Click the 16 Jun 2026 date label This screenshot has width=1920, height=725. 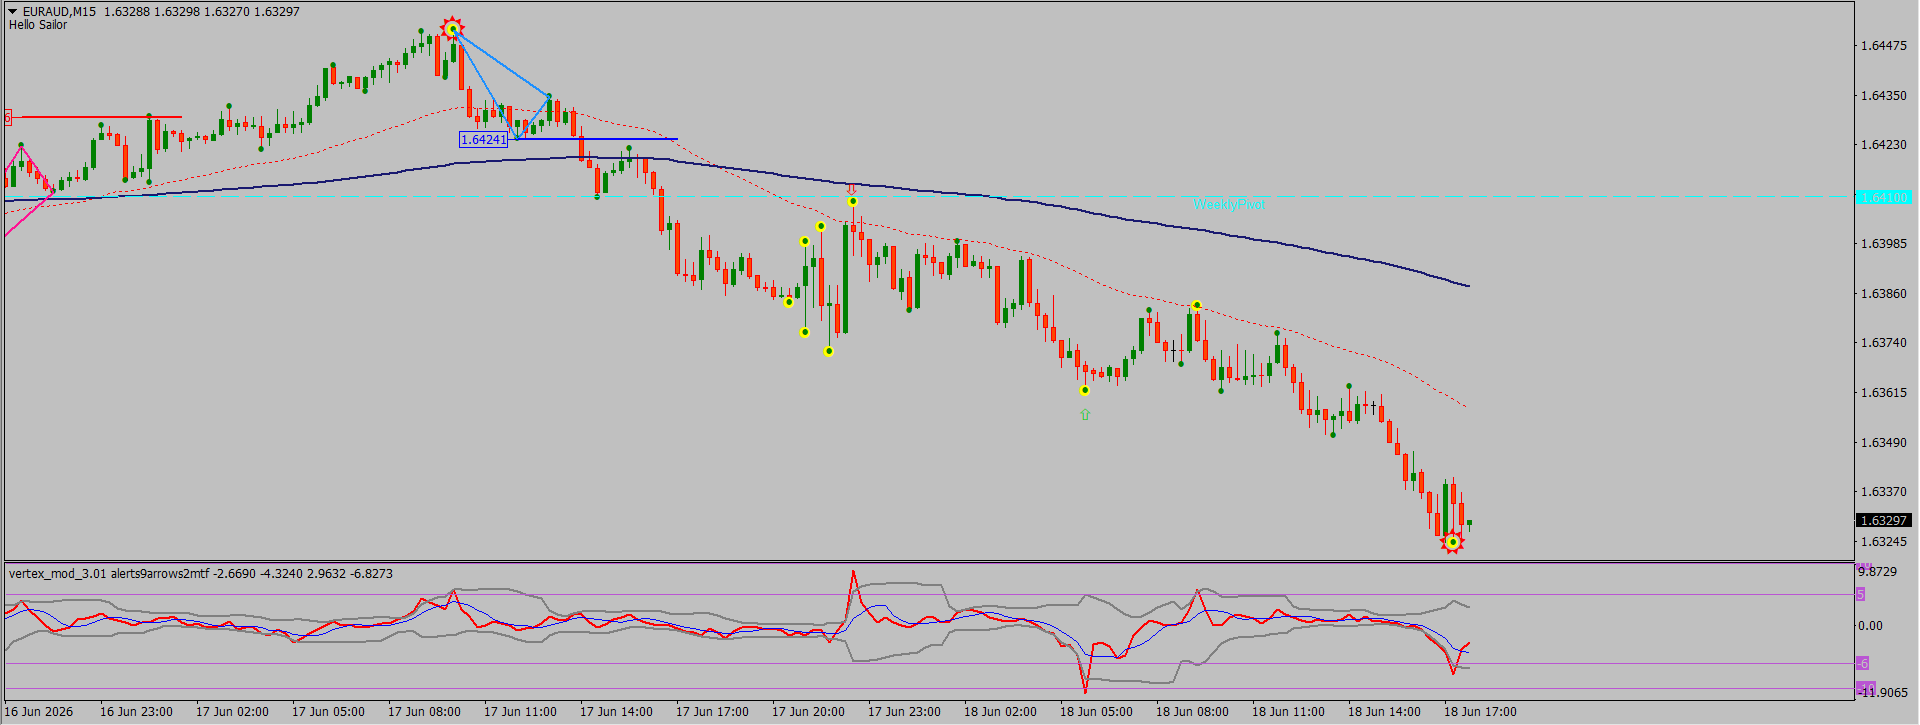coord(39,712)
